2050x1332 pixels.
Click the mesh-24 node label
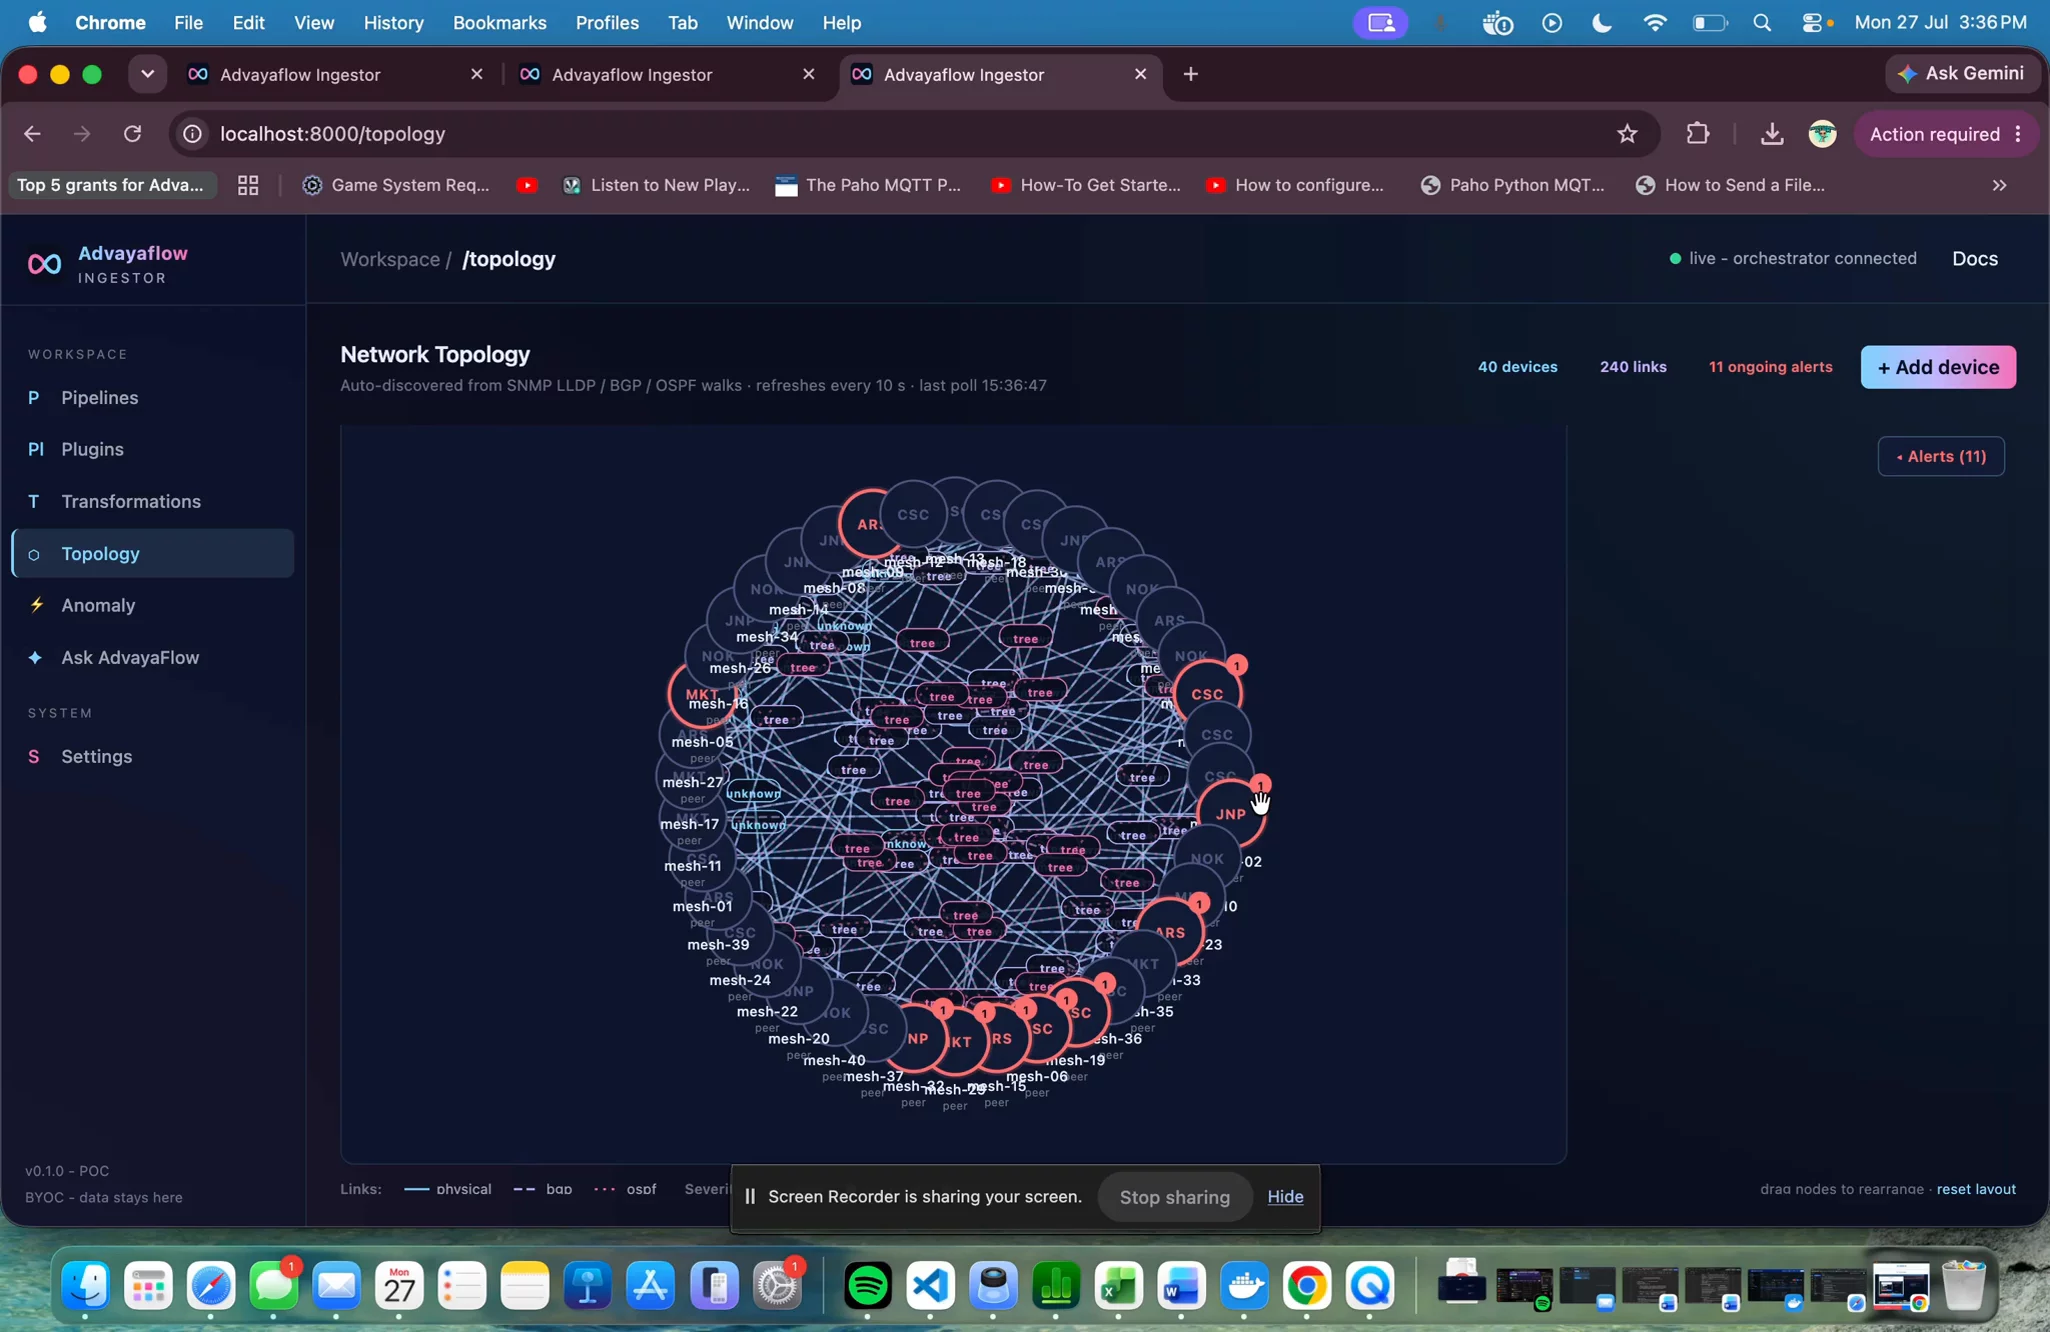[740, 981]
